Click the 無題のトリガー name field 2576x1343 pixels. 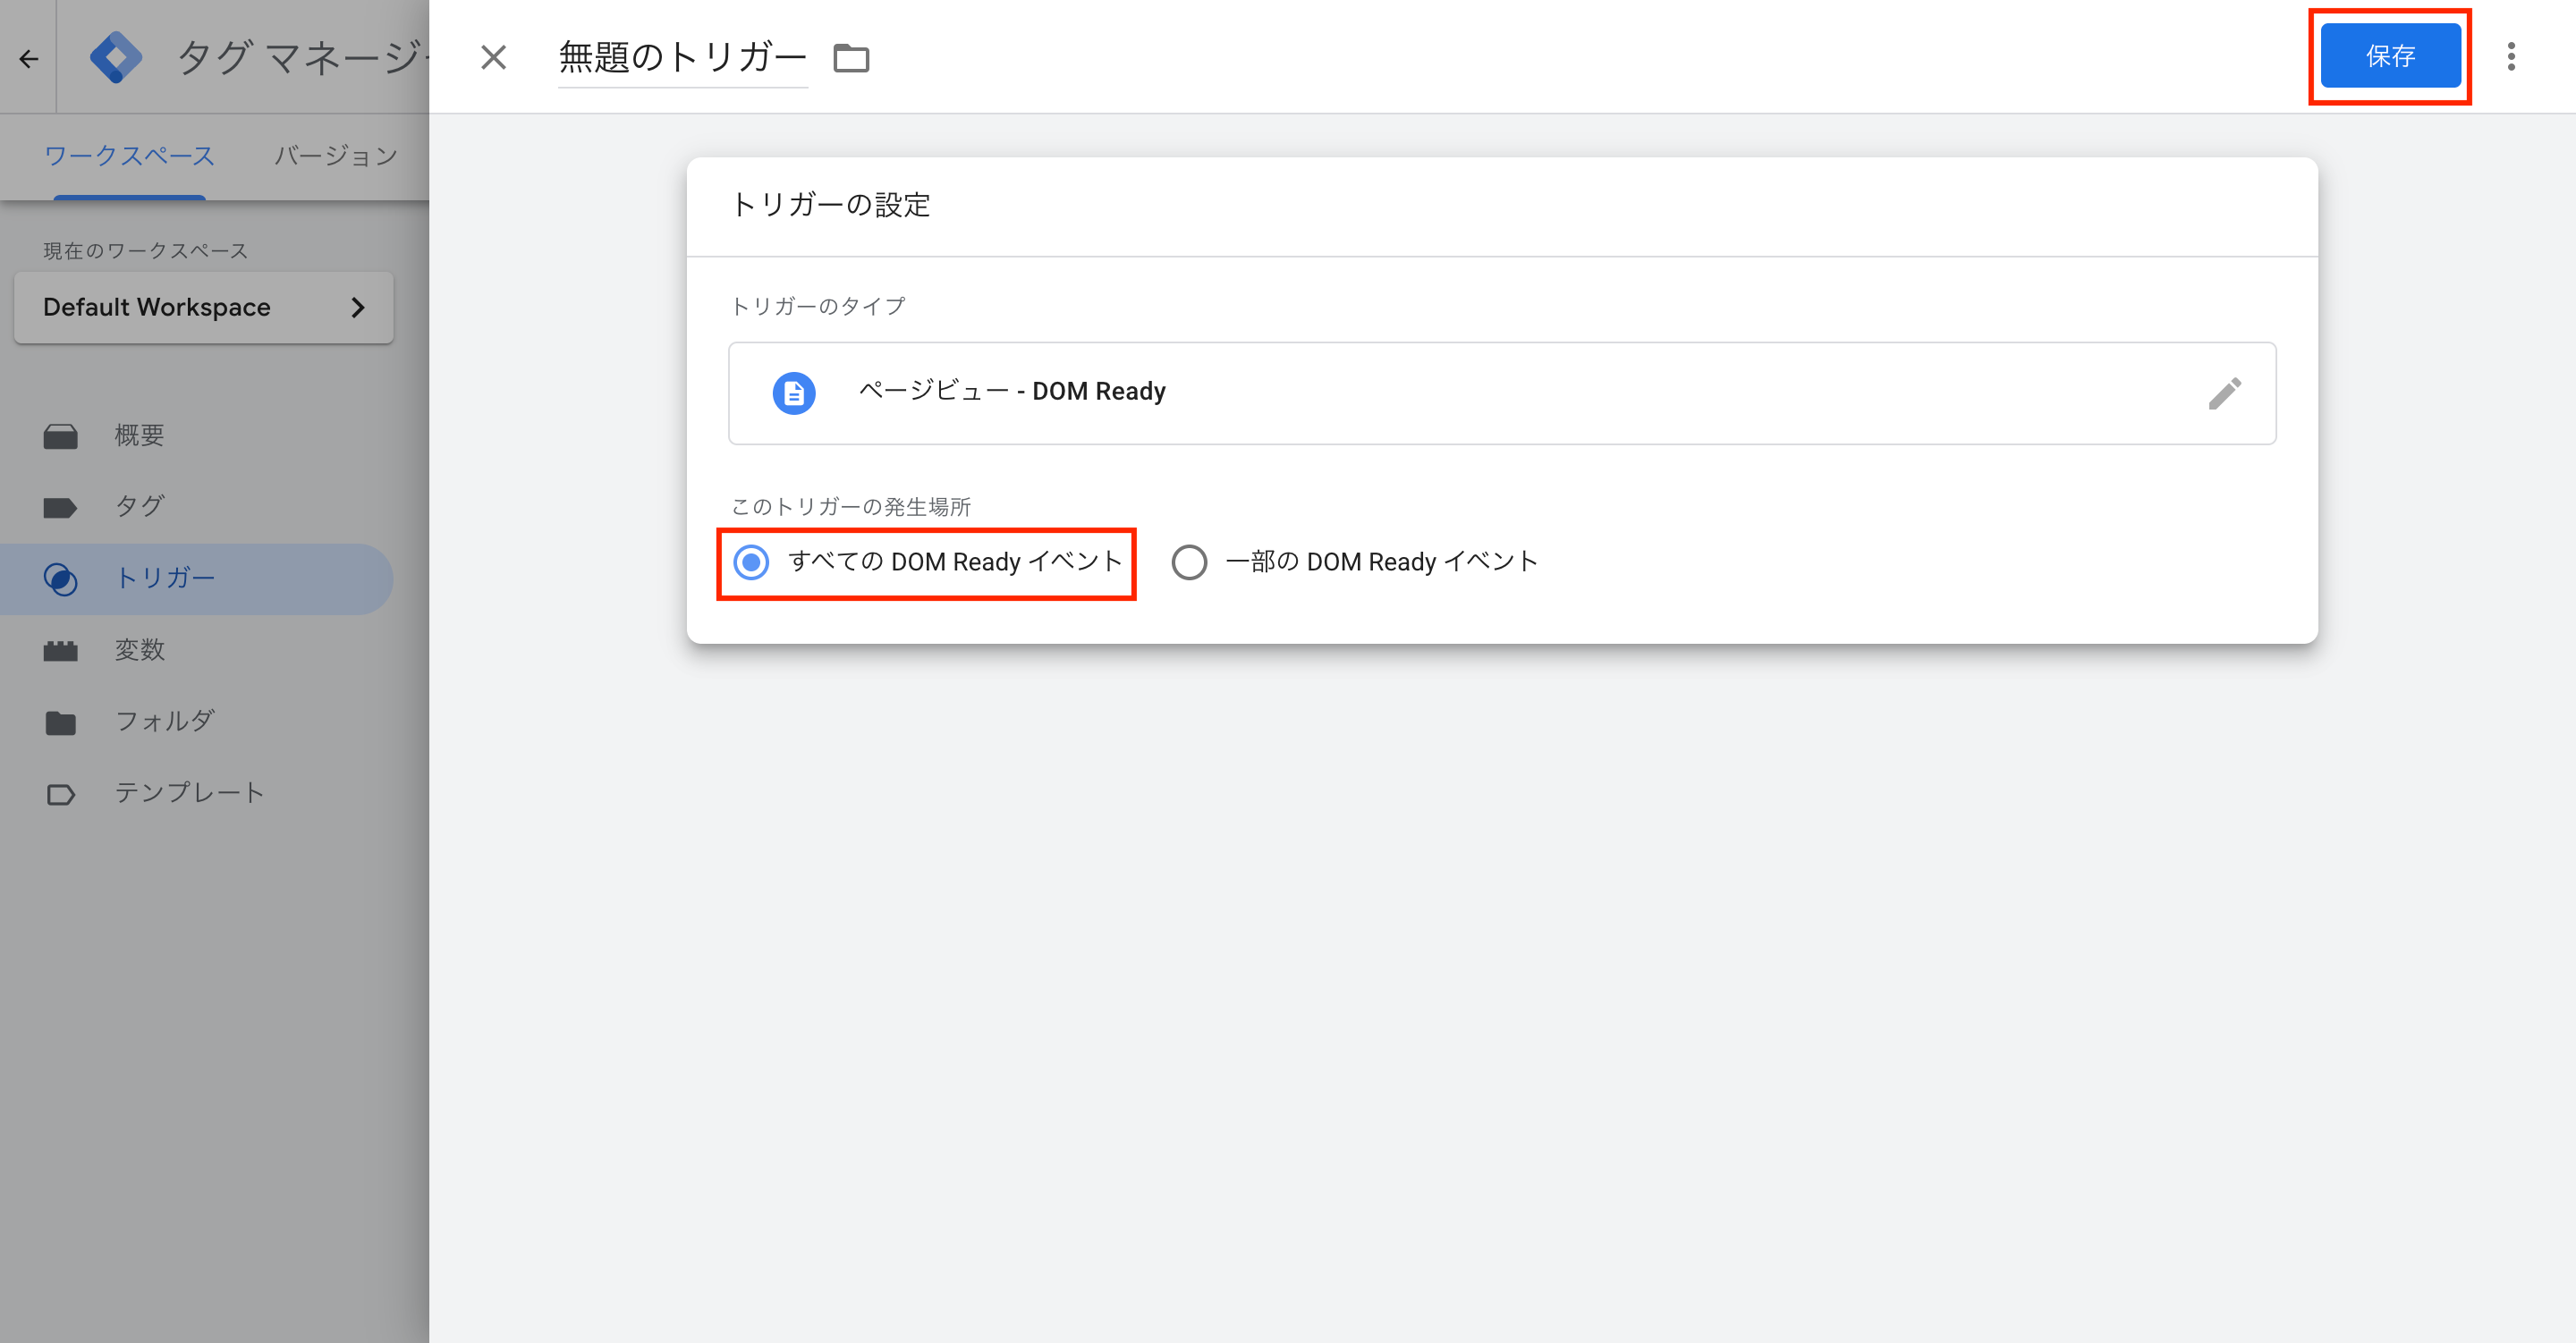pyautogui.click(x=682, y=56)
